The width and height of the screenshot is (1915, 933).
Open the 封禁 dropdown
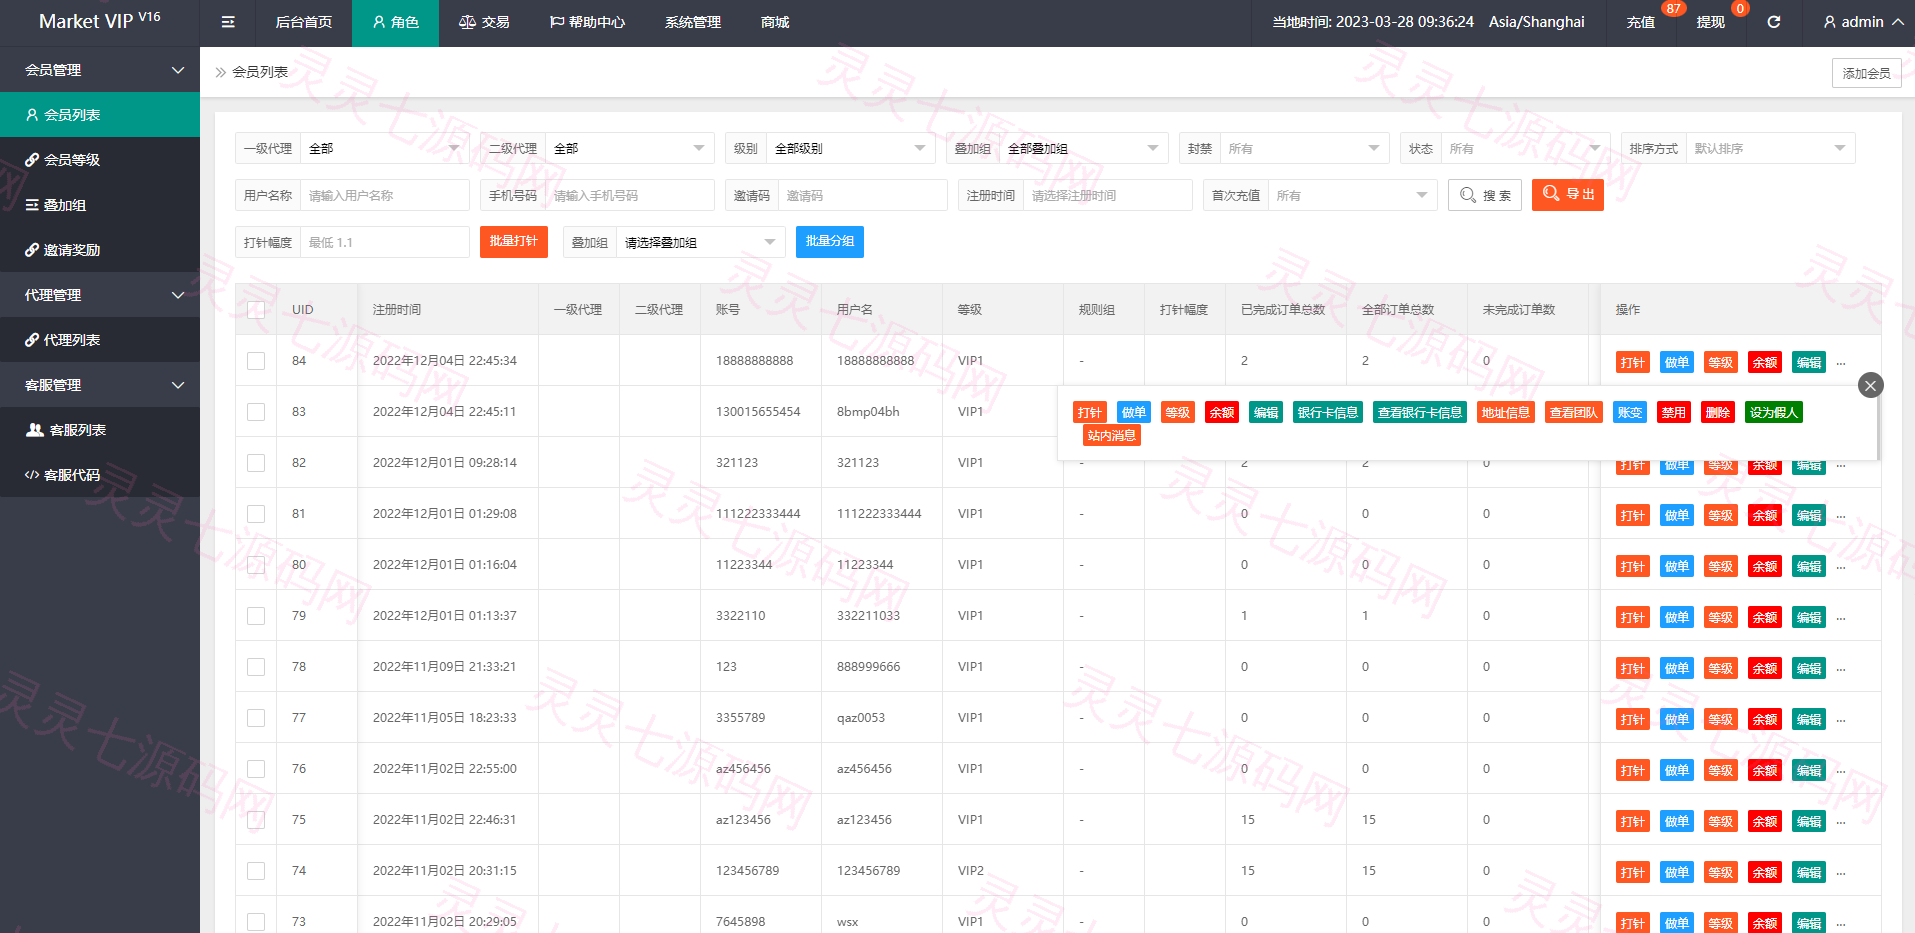tap(1305, 148)
